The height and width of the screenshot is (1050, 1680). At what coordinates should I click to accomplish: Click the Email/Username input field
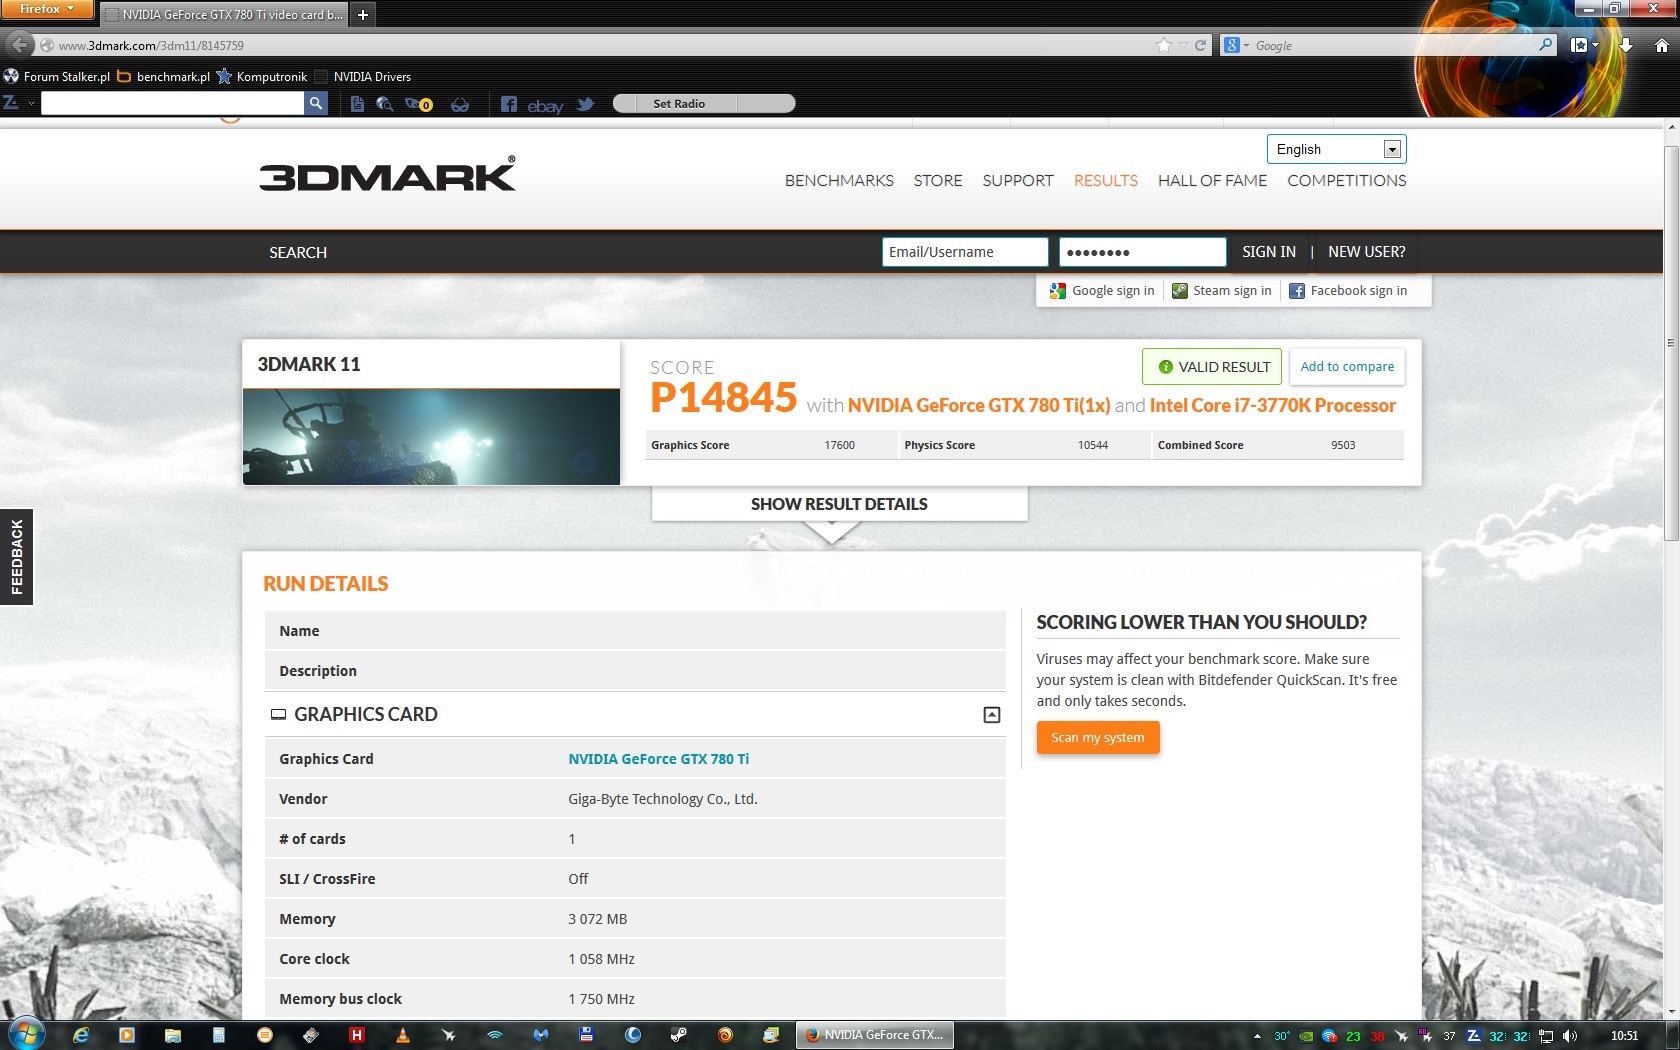[x=965, y=252]
